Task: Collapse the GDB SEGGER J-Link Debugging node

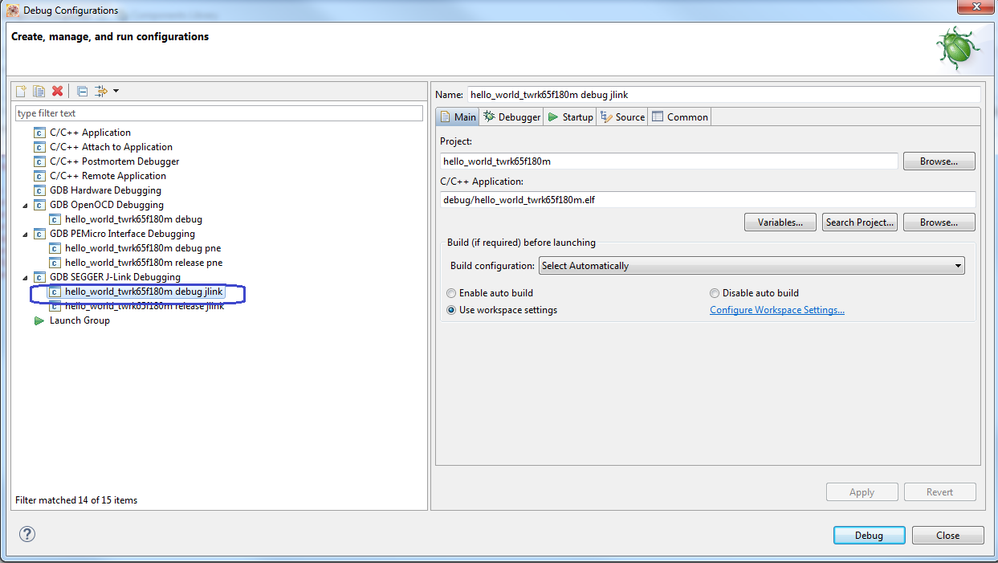Action: click(x=25, y=278)
